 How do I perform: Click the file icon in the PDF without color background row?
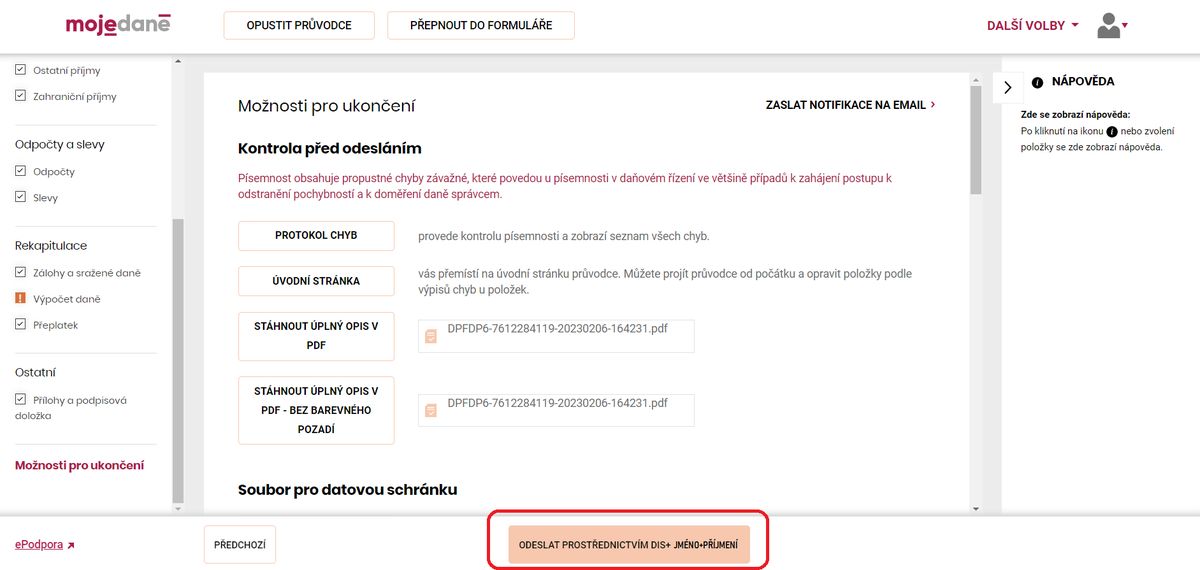click(x=431, y=410)
